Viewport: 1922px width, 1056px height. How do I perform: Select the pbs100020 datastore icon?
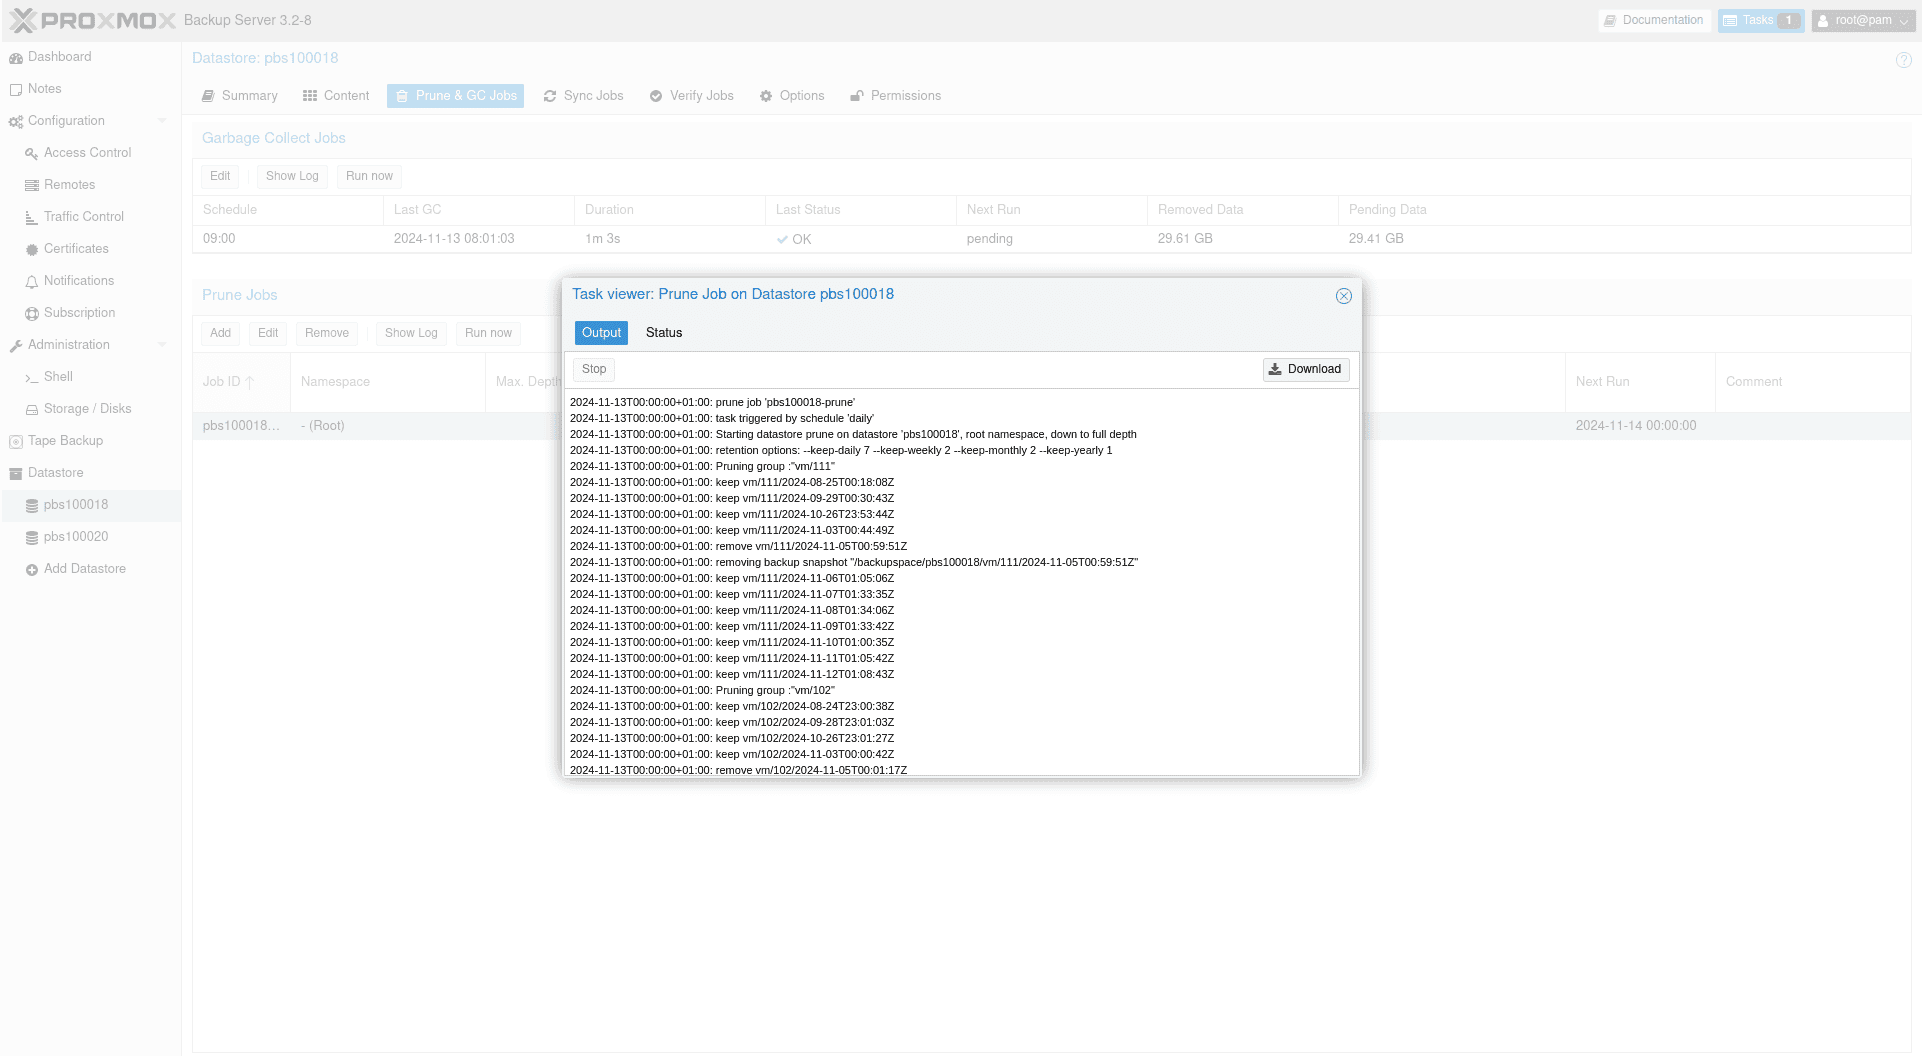tap(32, 538)
